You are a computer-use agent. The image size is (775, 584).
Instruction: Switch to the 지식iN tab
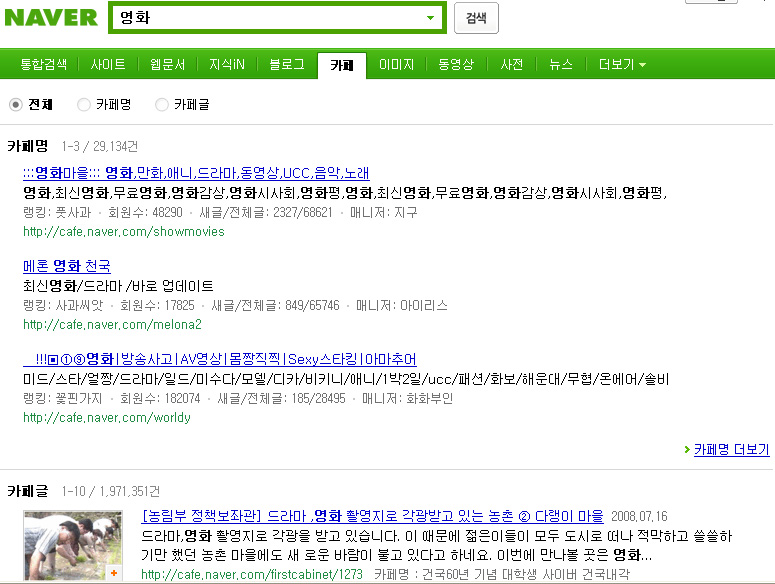point(227,64)
